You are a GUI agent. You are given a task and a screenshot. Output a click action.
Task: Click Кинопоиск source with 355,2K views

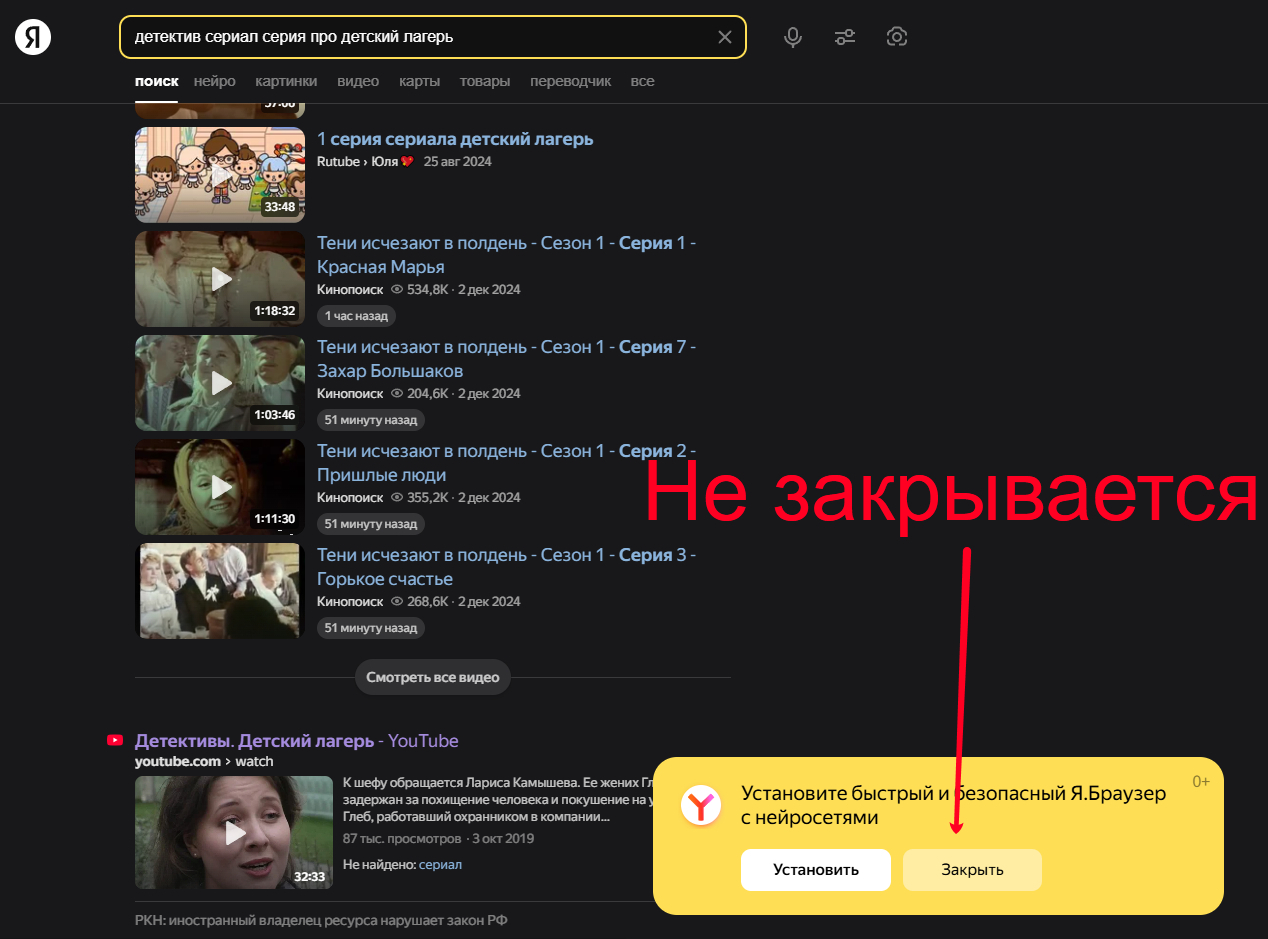point(350,497)
